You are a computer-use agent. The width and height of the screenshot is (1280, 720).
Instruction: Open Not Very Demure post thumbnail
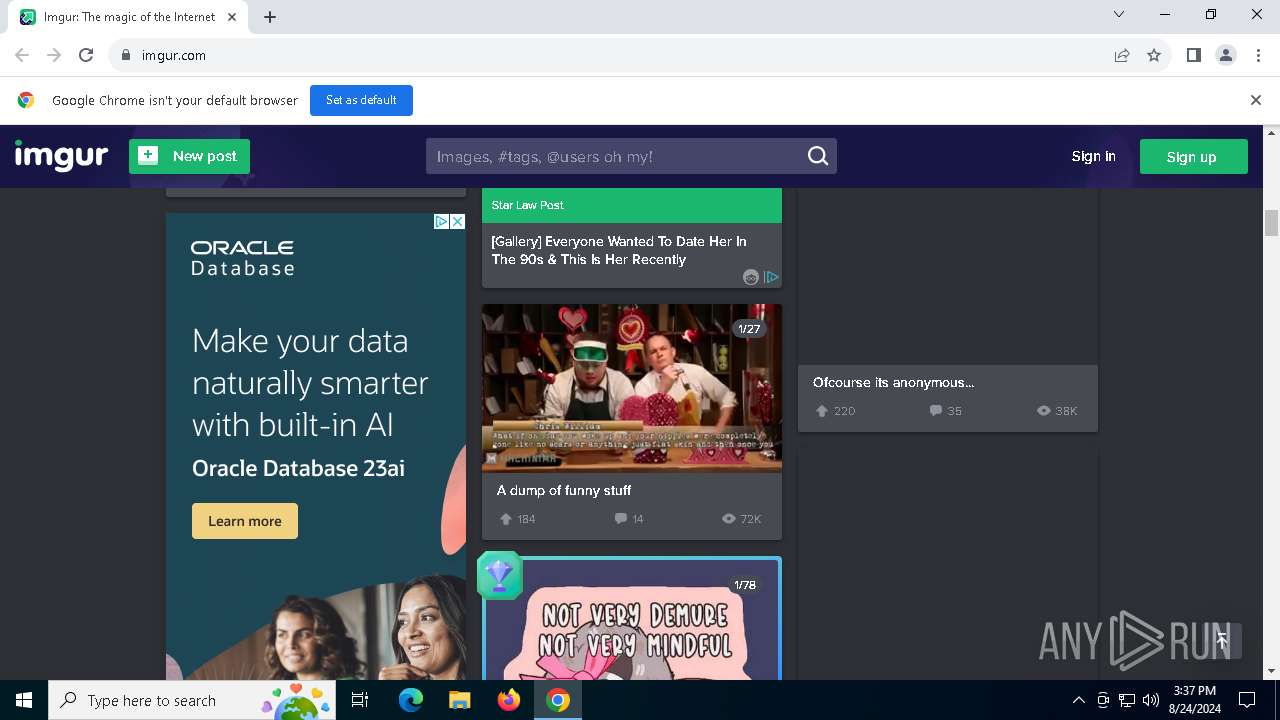[x=632, y=620]
